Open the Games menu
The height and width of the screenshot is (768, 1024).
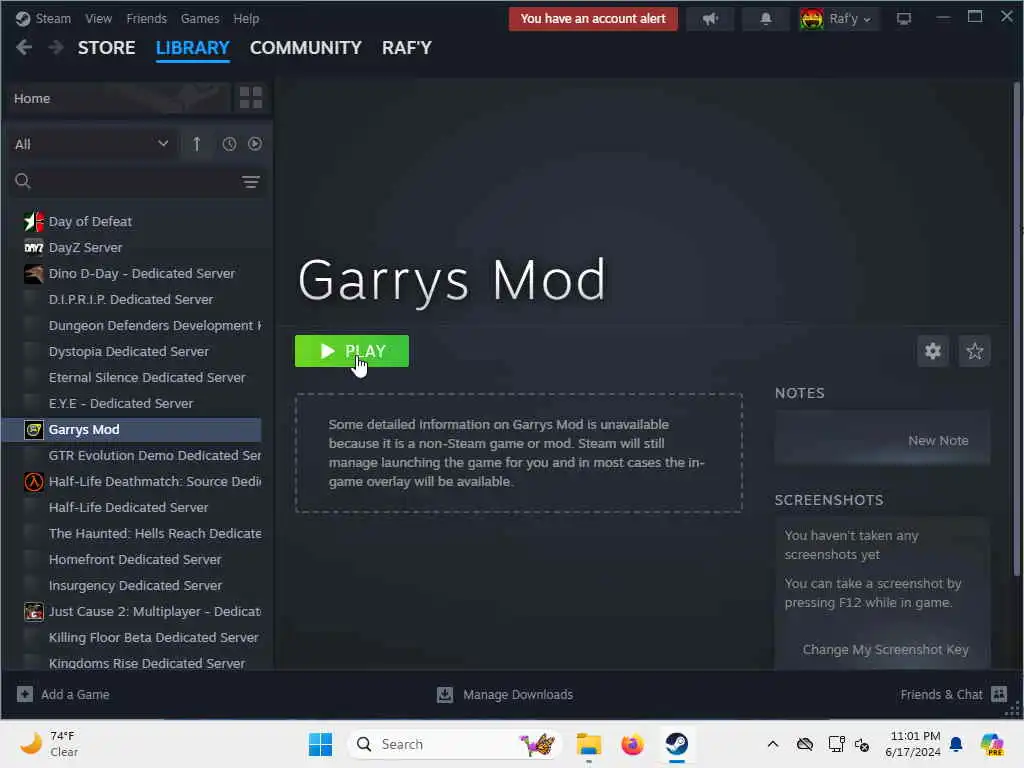pyautogui.click(x=200, y=18)
